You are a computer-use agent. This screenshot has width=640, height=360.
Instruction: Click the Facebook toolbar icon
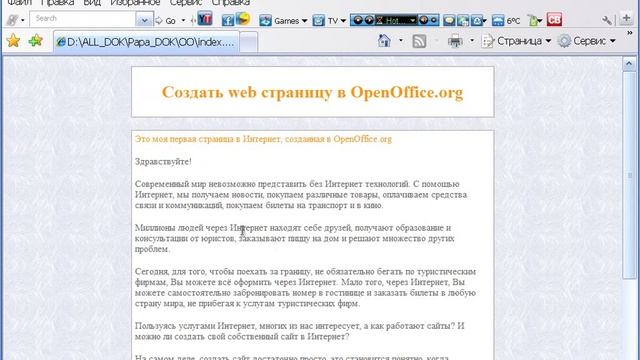tap(228, 20)
